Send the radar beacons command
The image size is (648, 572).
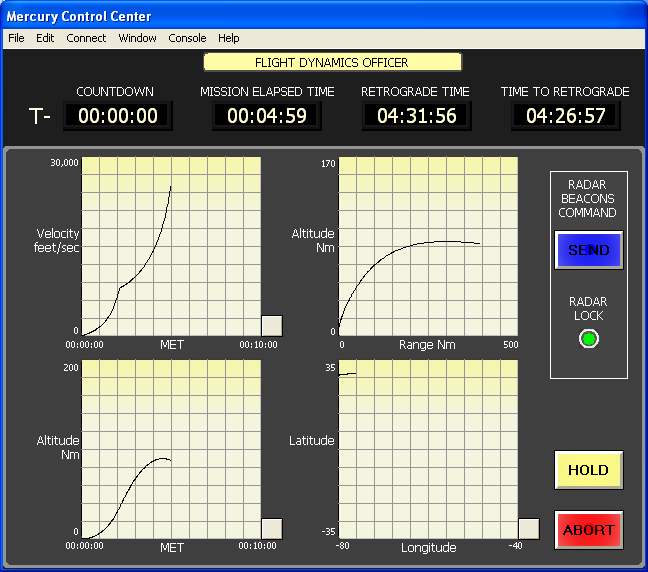[x=588, y=250]
